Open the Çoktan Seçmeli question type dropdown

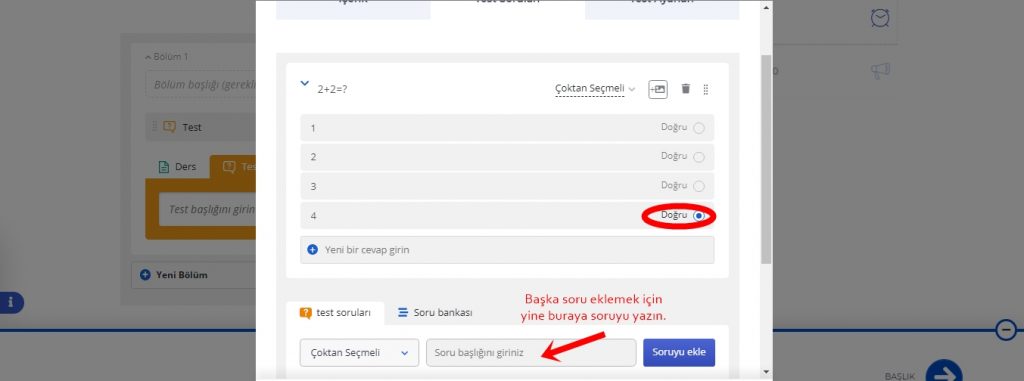(x=595, y=89)
